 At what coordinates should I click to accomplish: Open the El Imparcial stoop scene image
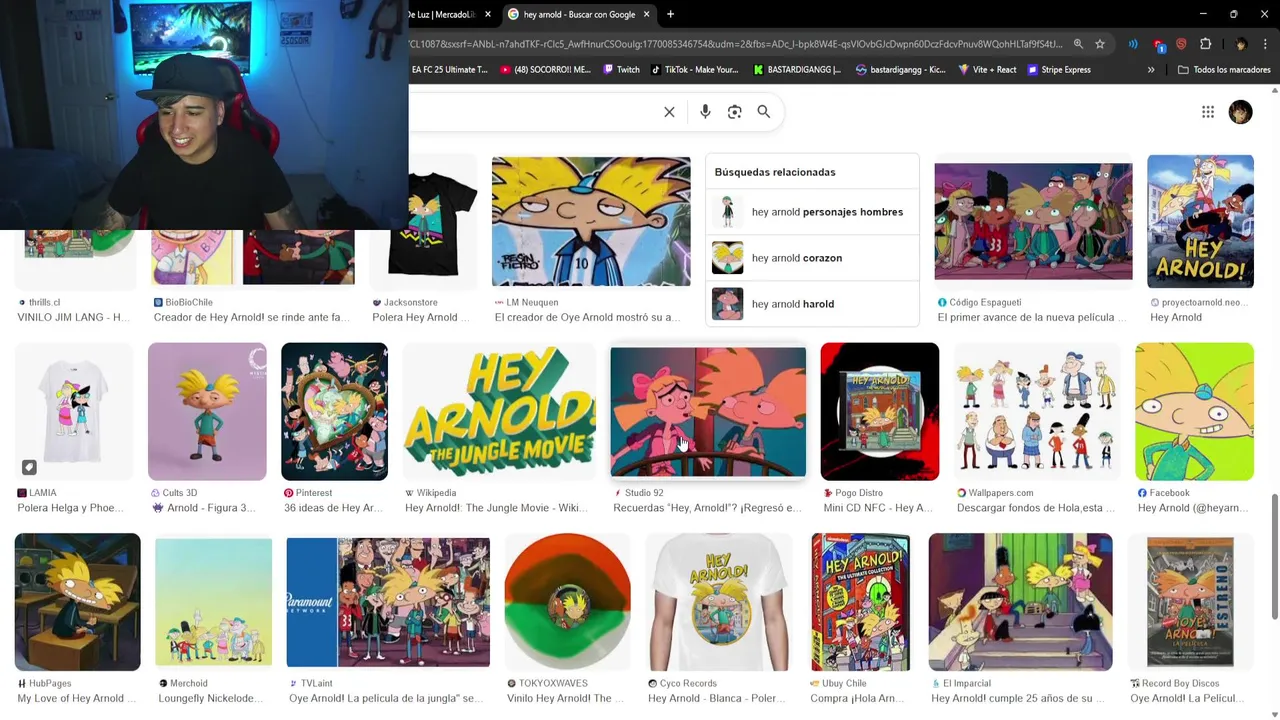point(1020,602)
